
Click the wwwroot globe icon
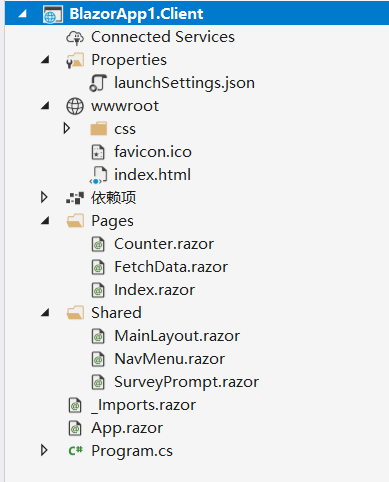[x=75, y=106]
